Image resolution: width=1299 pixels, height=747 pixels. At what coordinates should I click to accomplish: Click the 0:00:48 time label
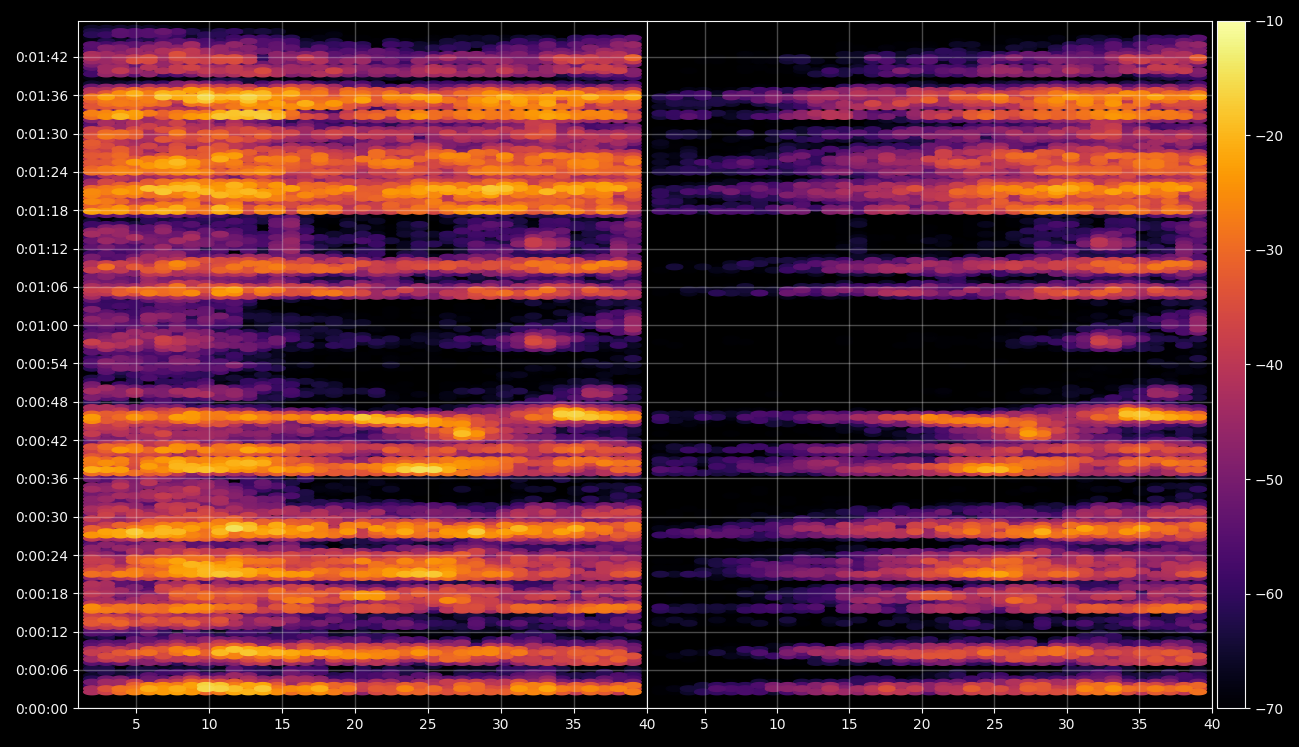coord(41,402)
